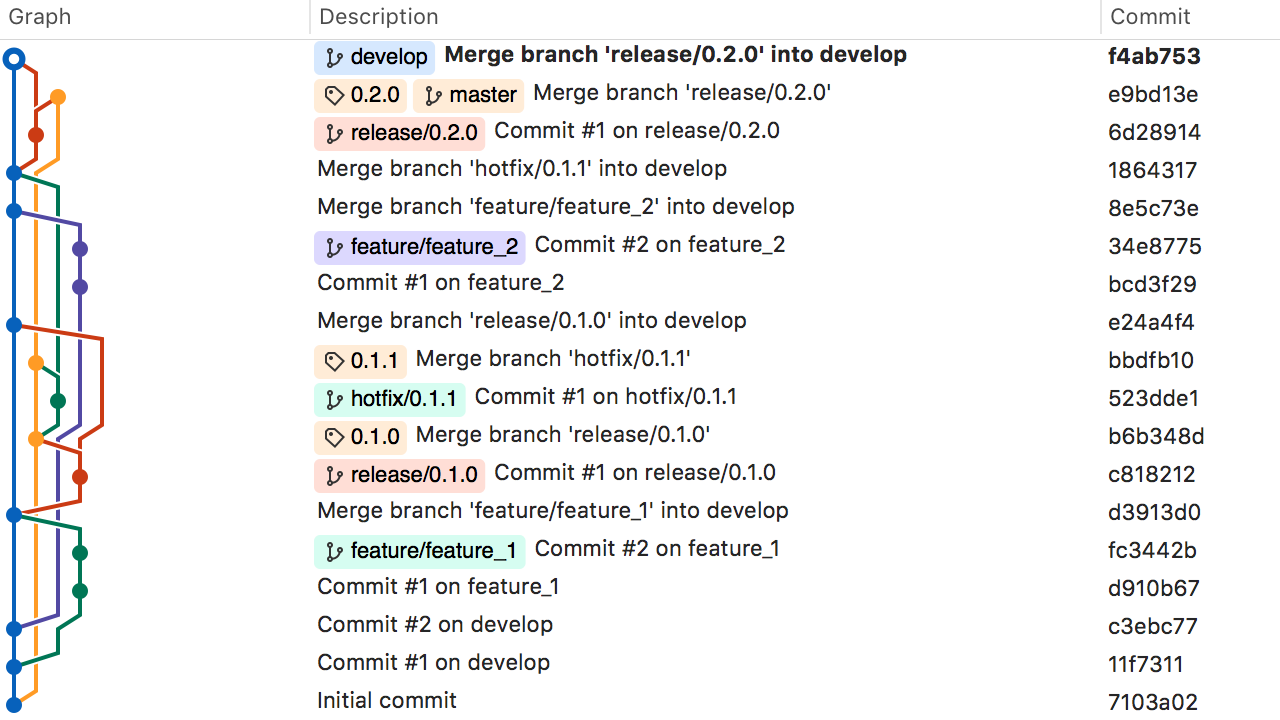Click the Description column header
This screenshot has height=720, width=1280.
click(x=378, y=17)
